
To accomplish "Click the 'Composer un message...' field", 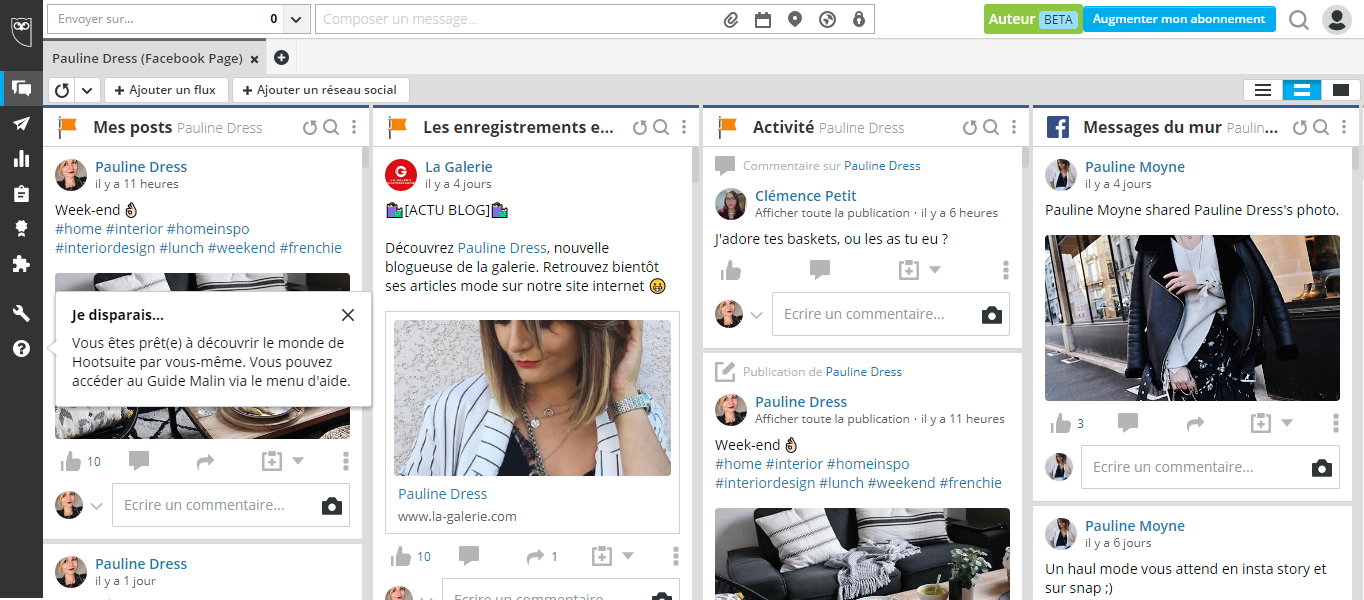I will click(515, 19).
